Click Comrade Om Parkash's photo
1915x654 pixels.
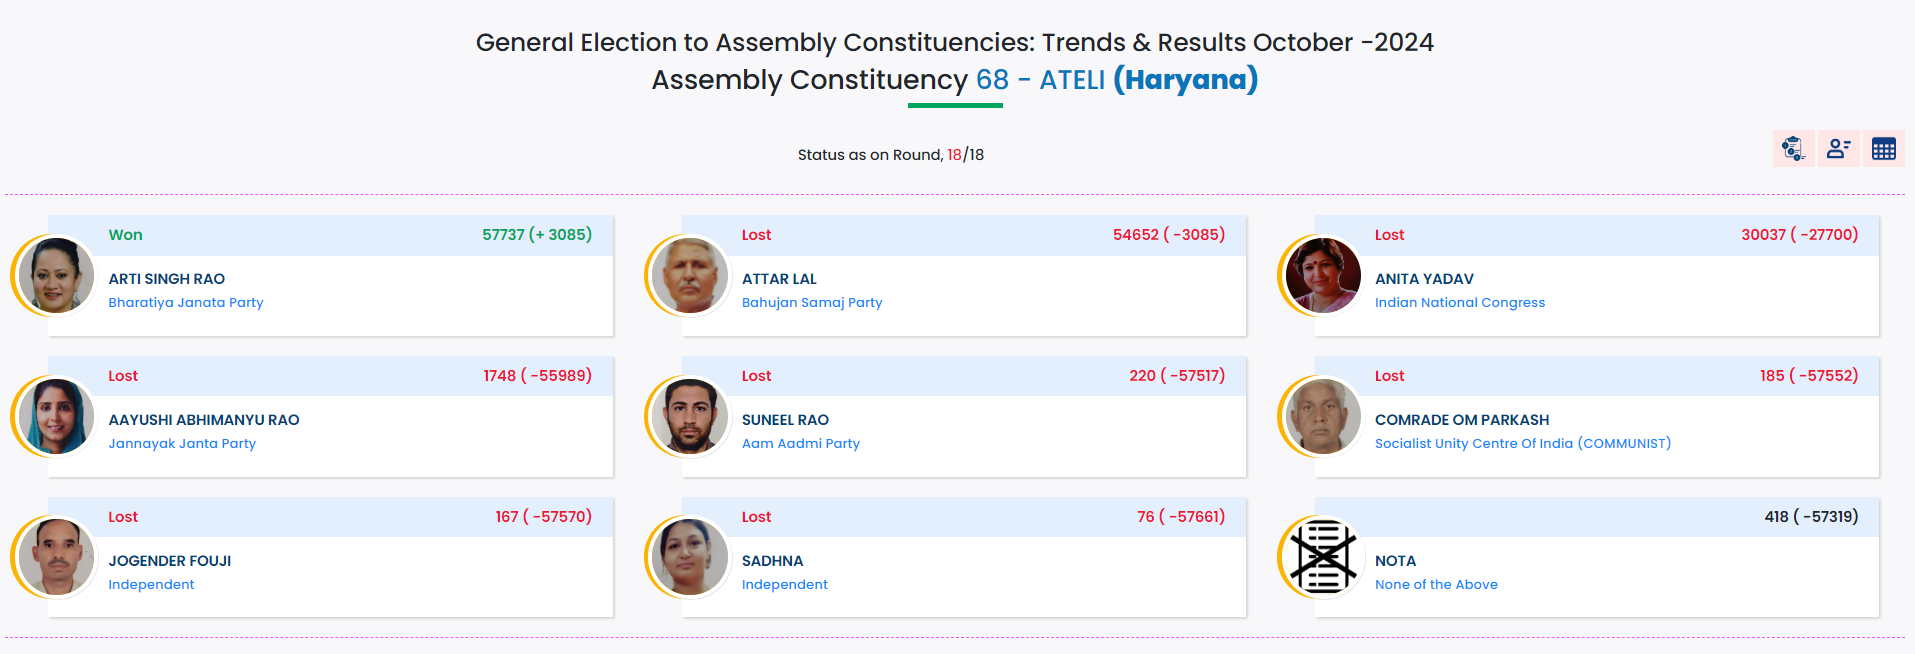[x=1323, y=416]
